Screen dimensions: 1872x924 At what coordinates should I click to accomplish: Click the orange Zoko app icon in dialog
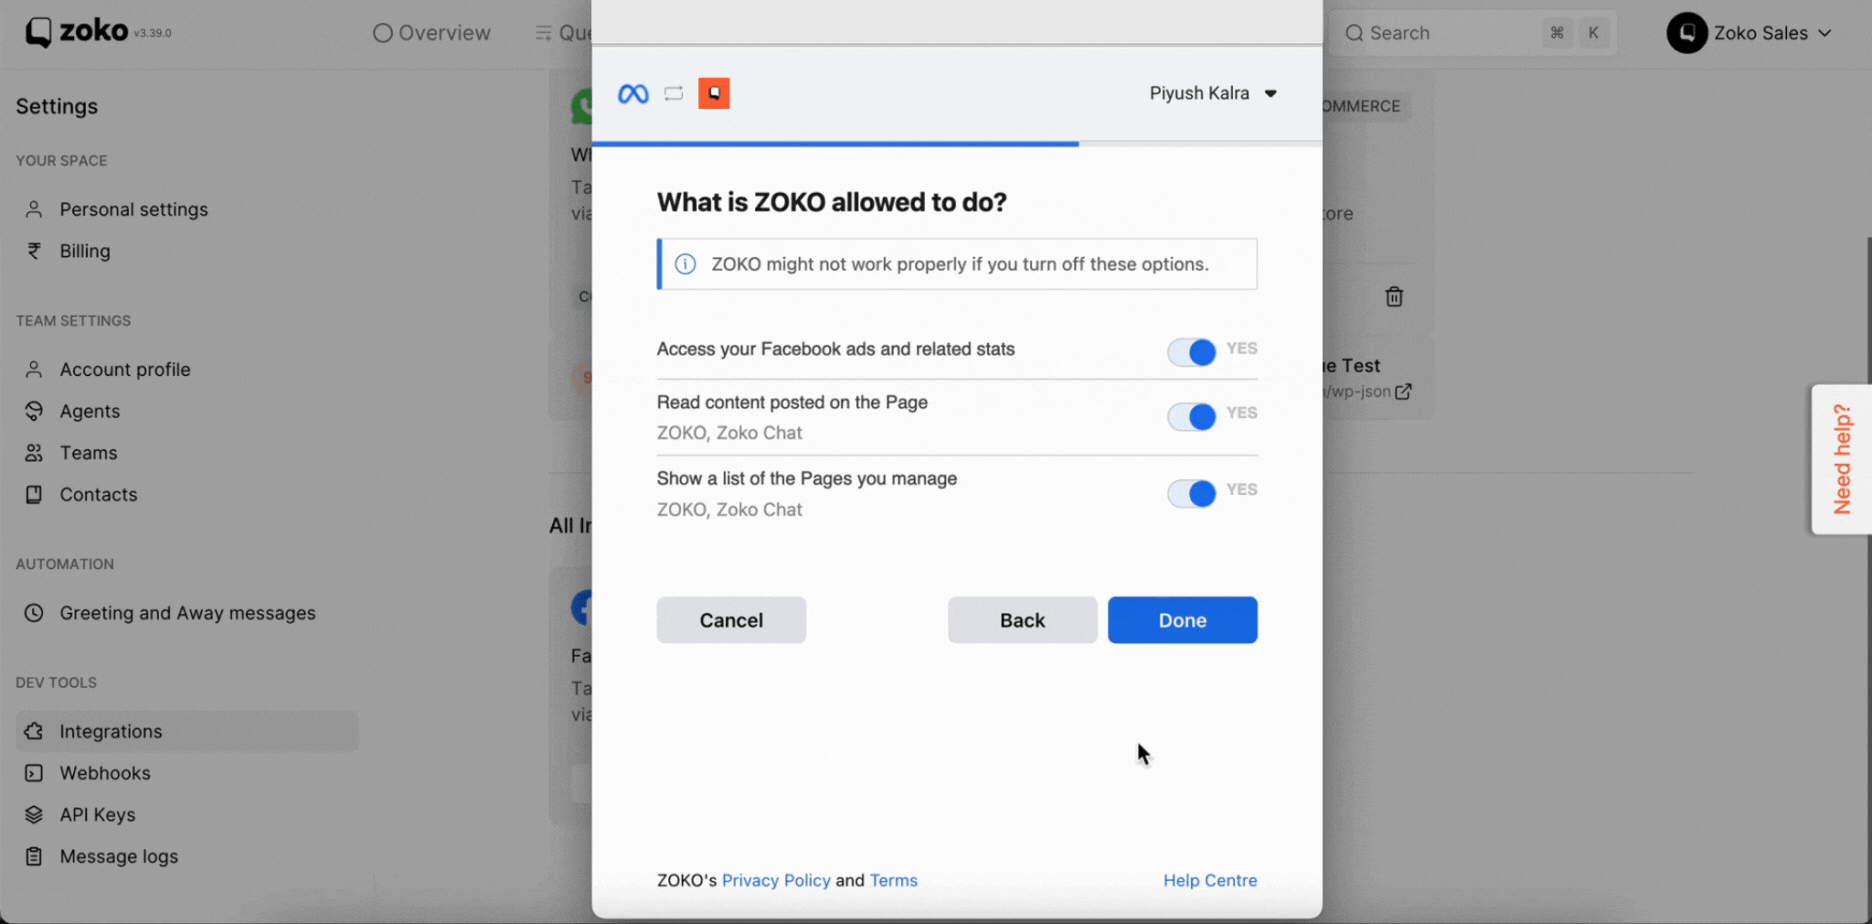click(x=714, y=93)
